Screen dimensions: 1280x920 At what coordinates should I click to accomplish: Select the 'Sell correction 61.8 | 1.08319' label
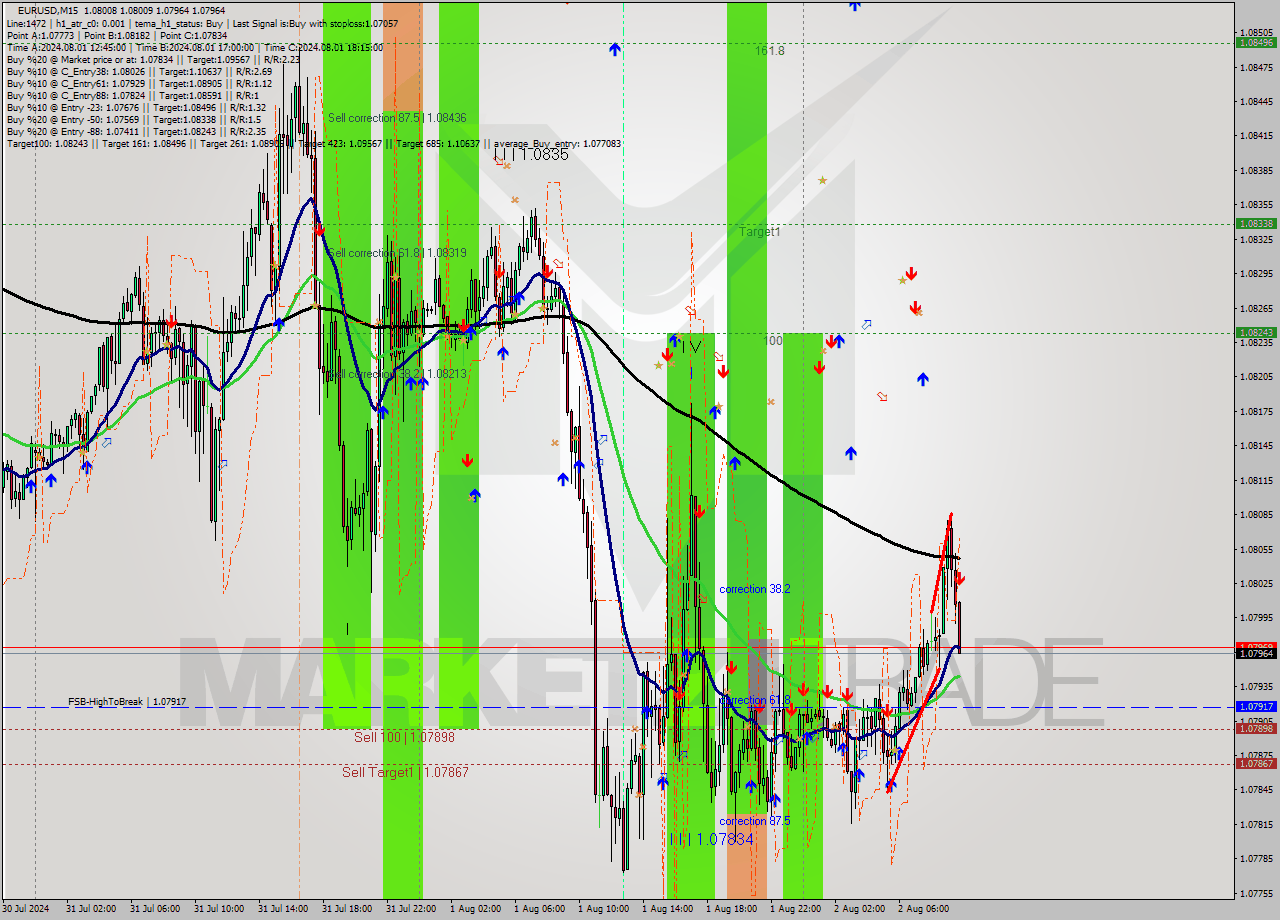pos(397,253)
